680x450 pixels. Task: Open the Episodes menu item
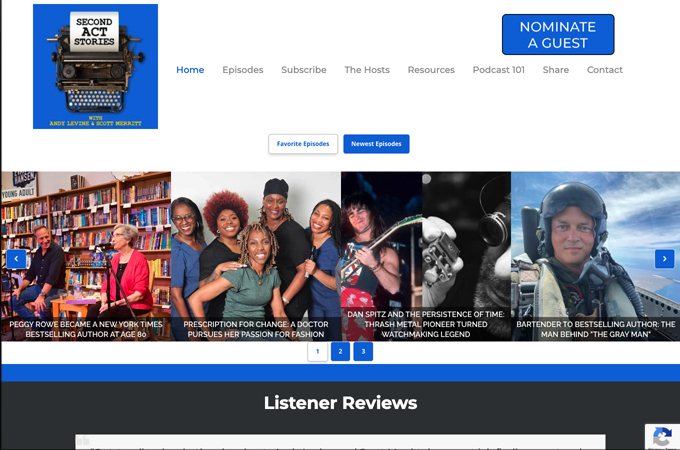pos(243,70)
